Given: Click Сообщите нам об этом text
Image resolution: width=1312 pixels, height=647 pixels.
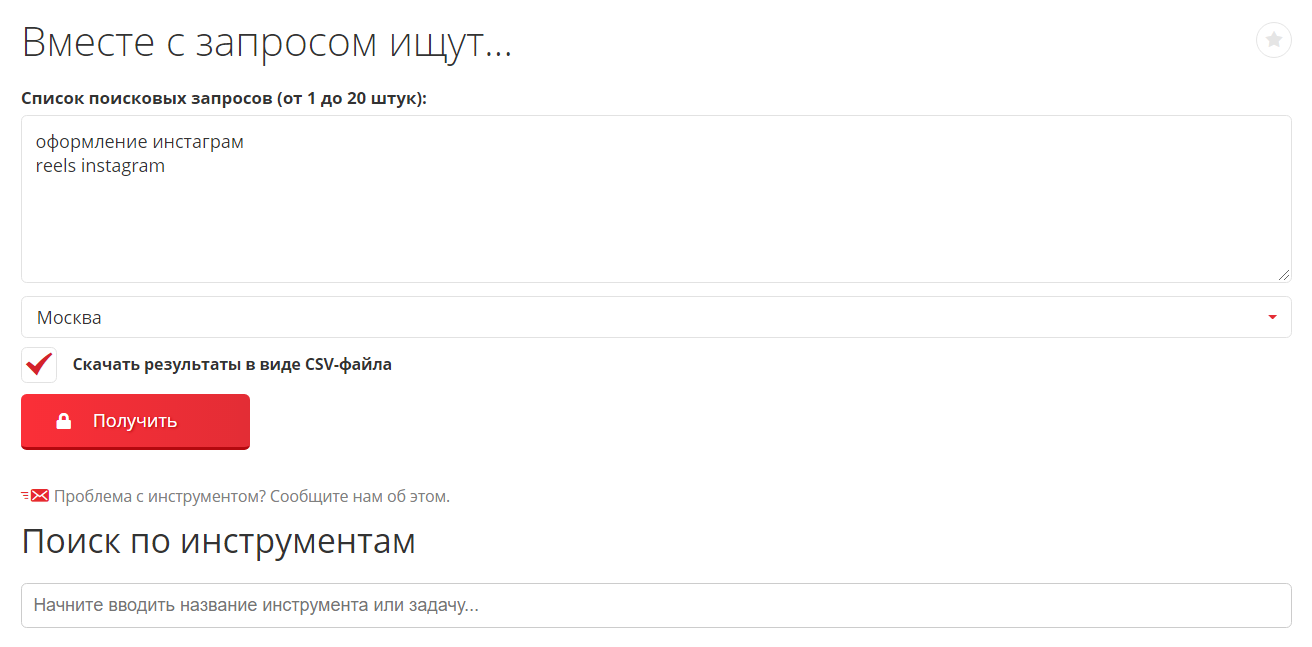Looking at the screenshot, I should [x=360, y=496].
